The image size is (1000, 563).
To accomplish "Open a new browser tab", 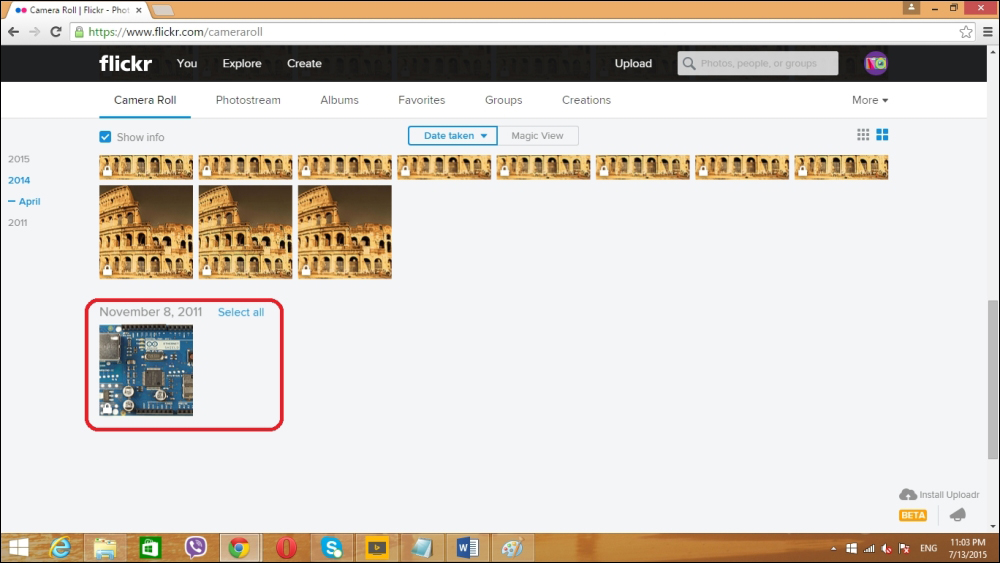I will coord(163,10).
